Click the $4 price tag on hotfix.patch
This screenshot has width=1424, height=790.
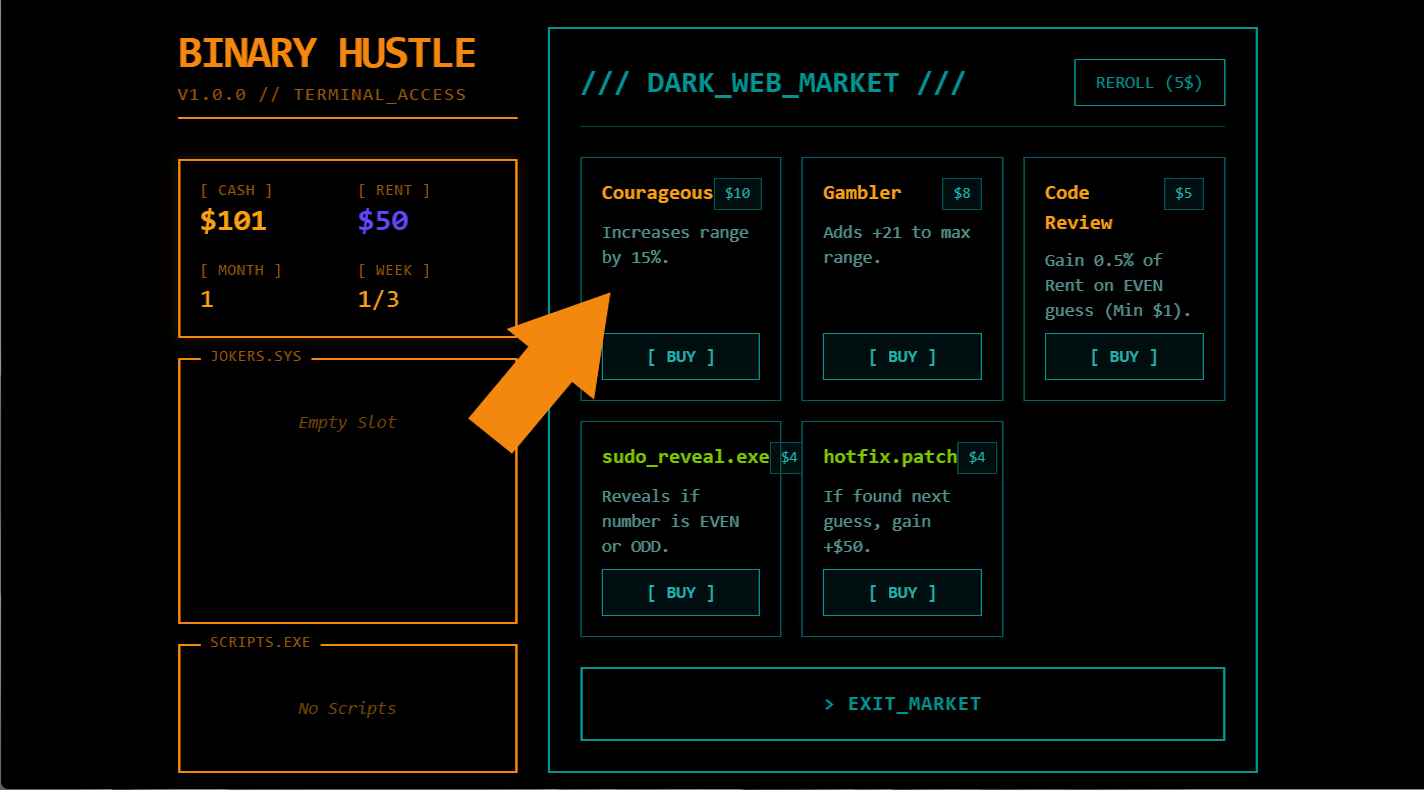976,458
